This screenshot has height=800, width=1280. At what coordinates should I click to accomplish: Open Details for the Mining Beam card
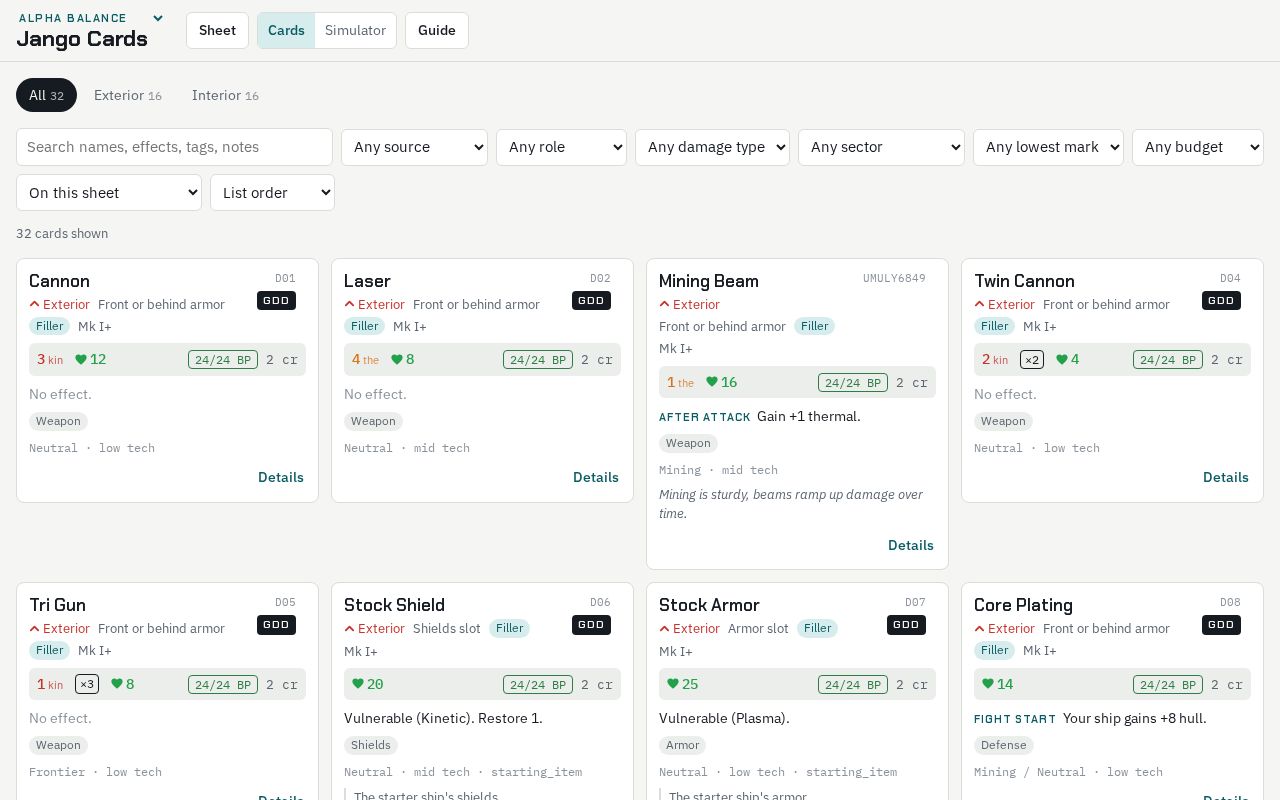[x=911, y=545]
